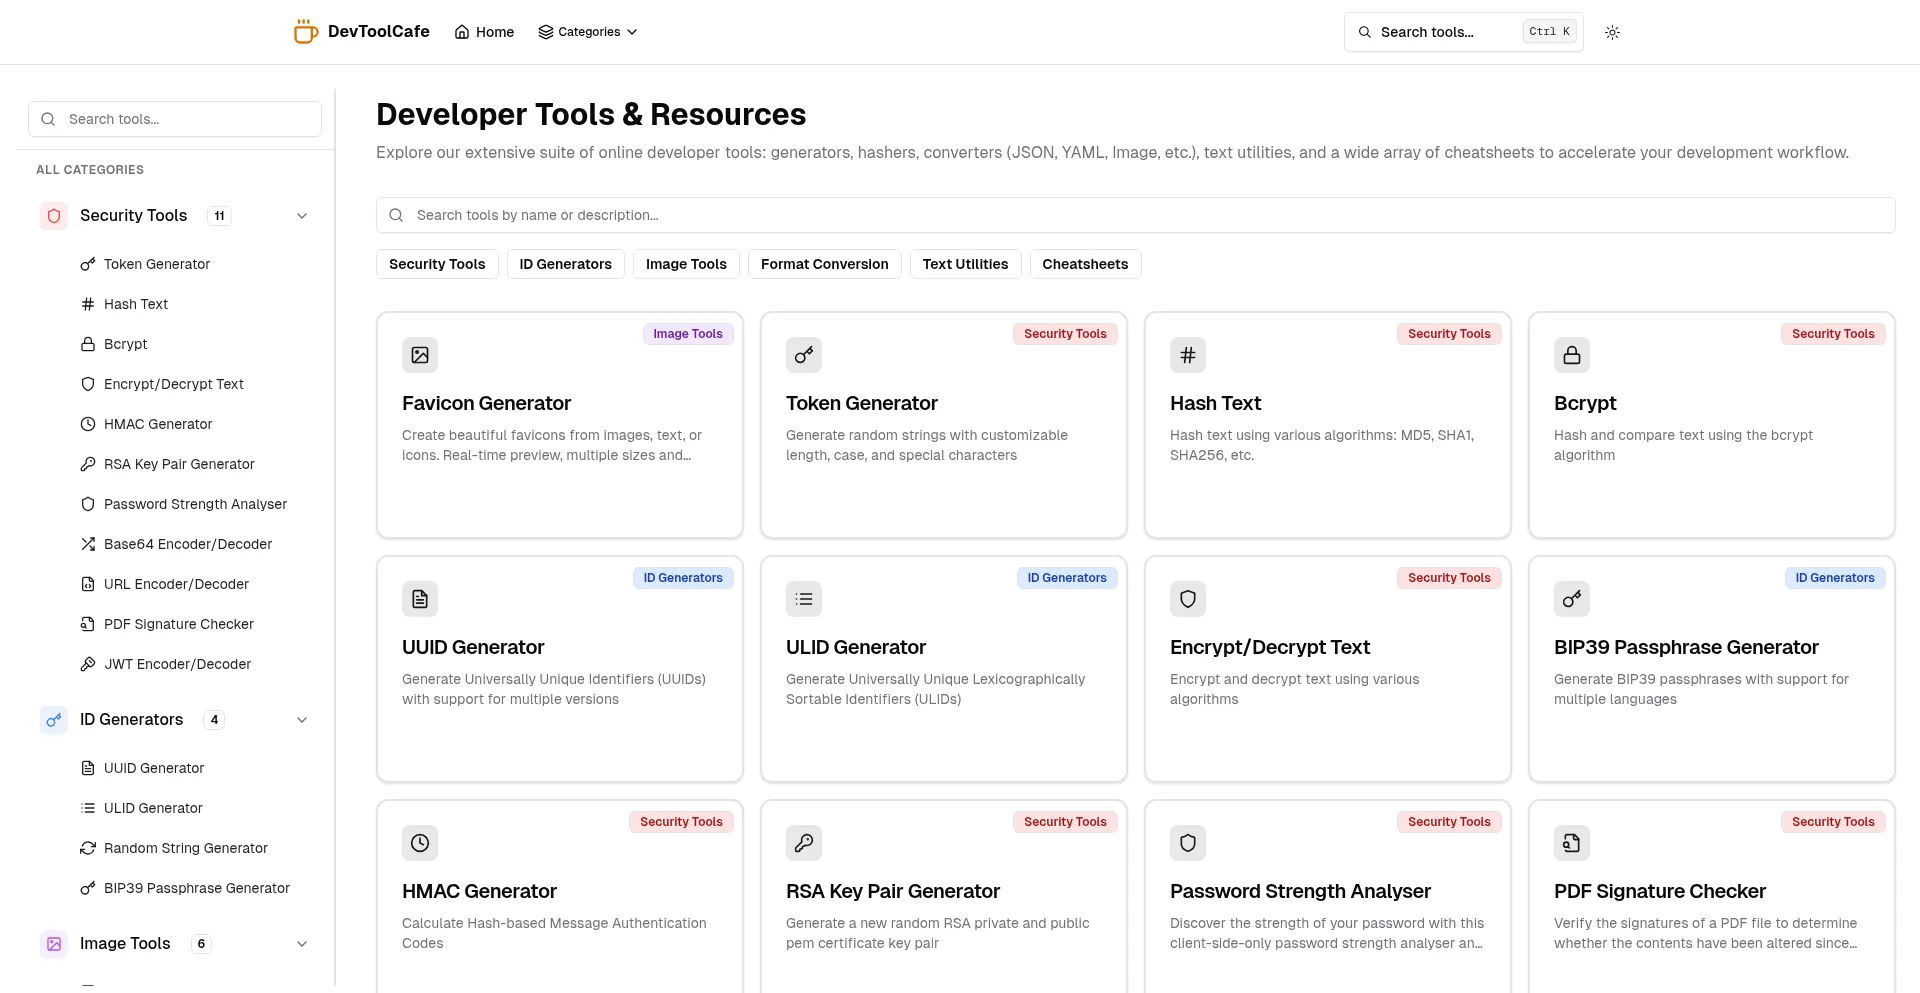Open the Categories dropdown in header

click(x=588, y=32)
